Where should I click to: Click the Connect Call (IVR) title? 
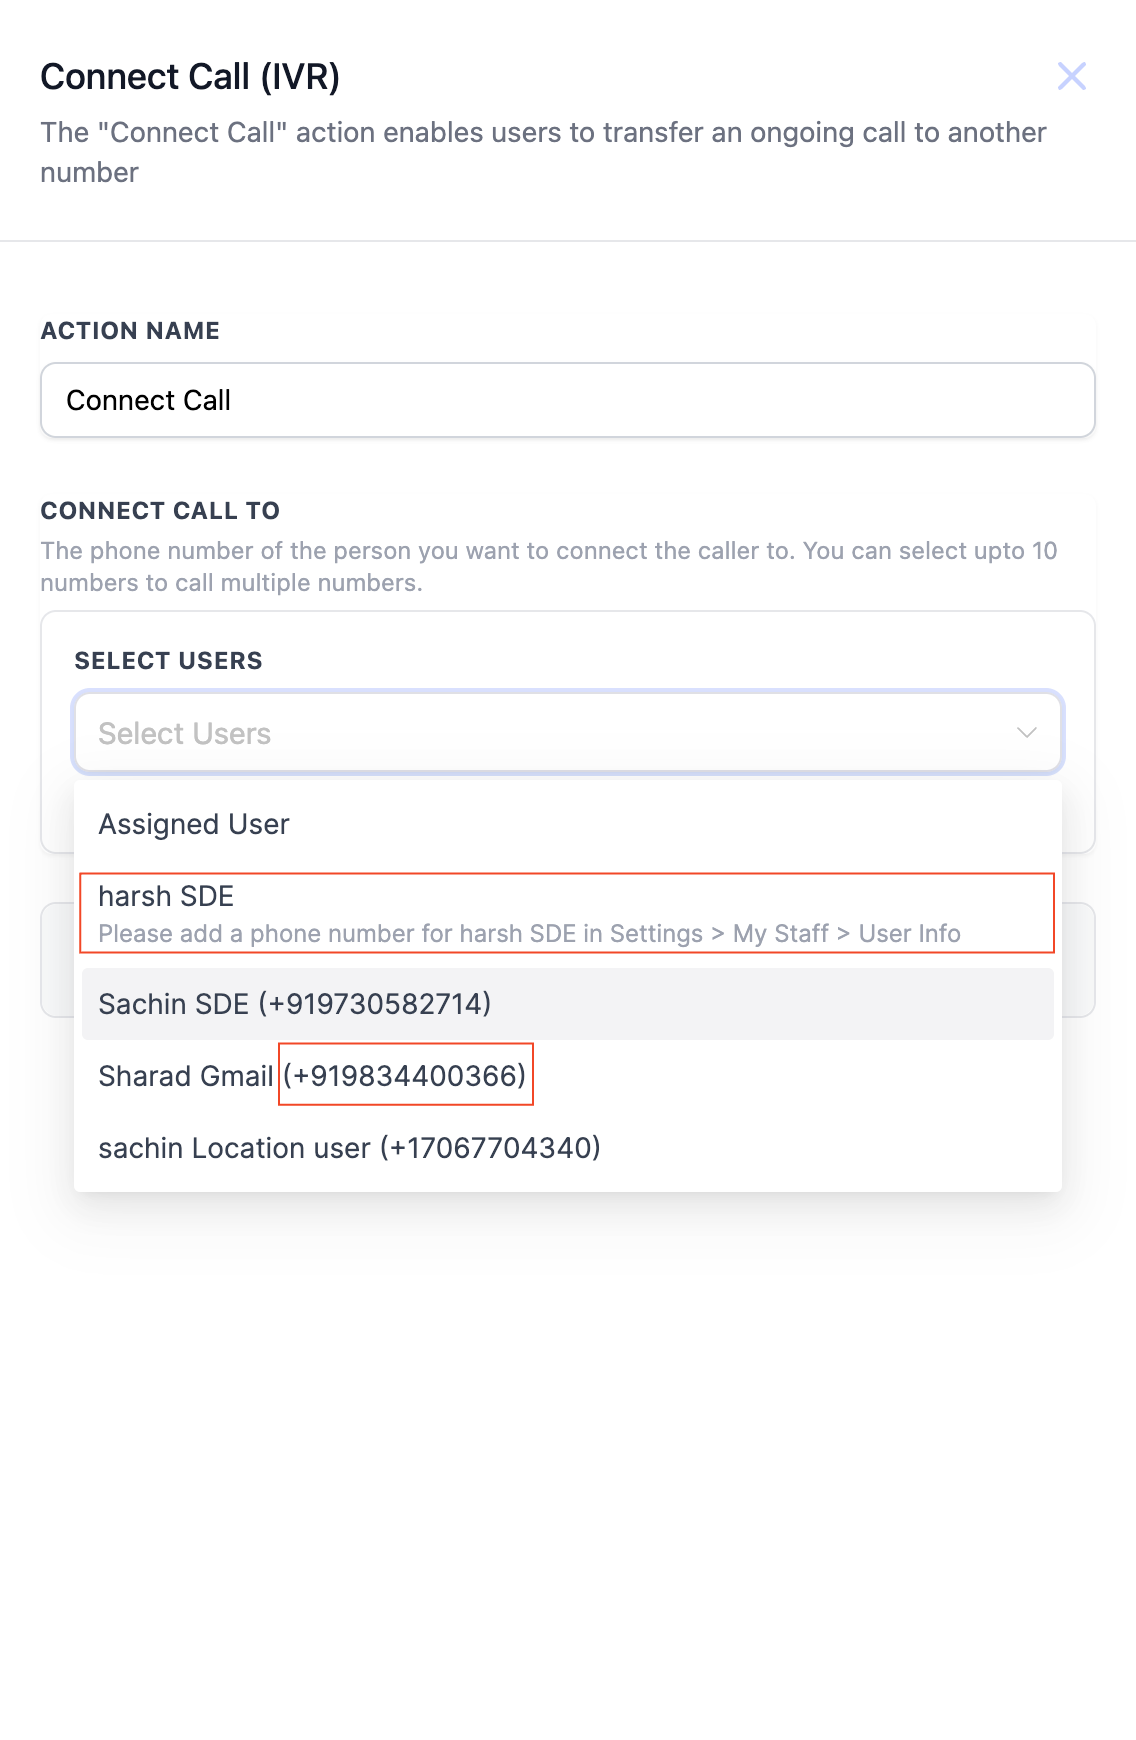pos(190,77)
